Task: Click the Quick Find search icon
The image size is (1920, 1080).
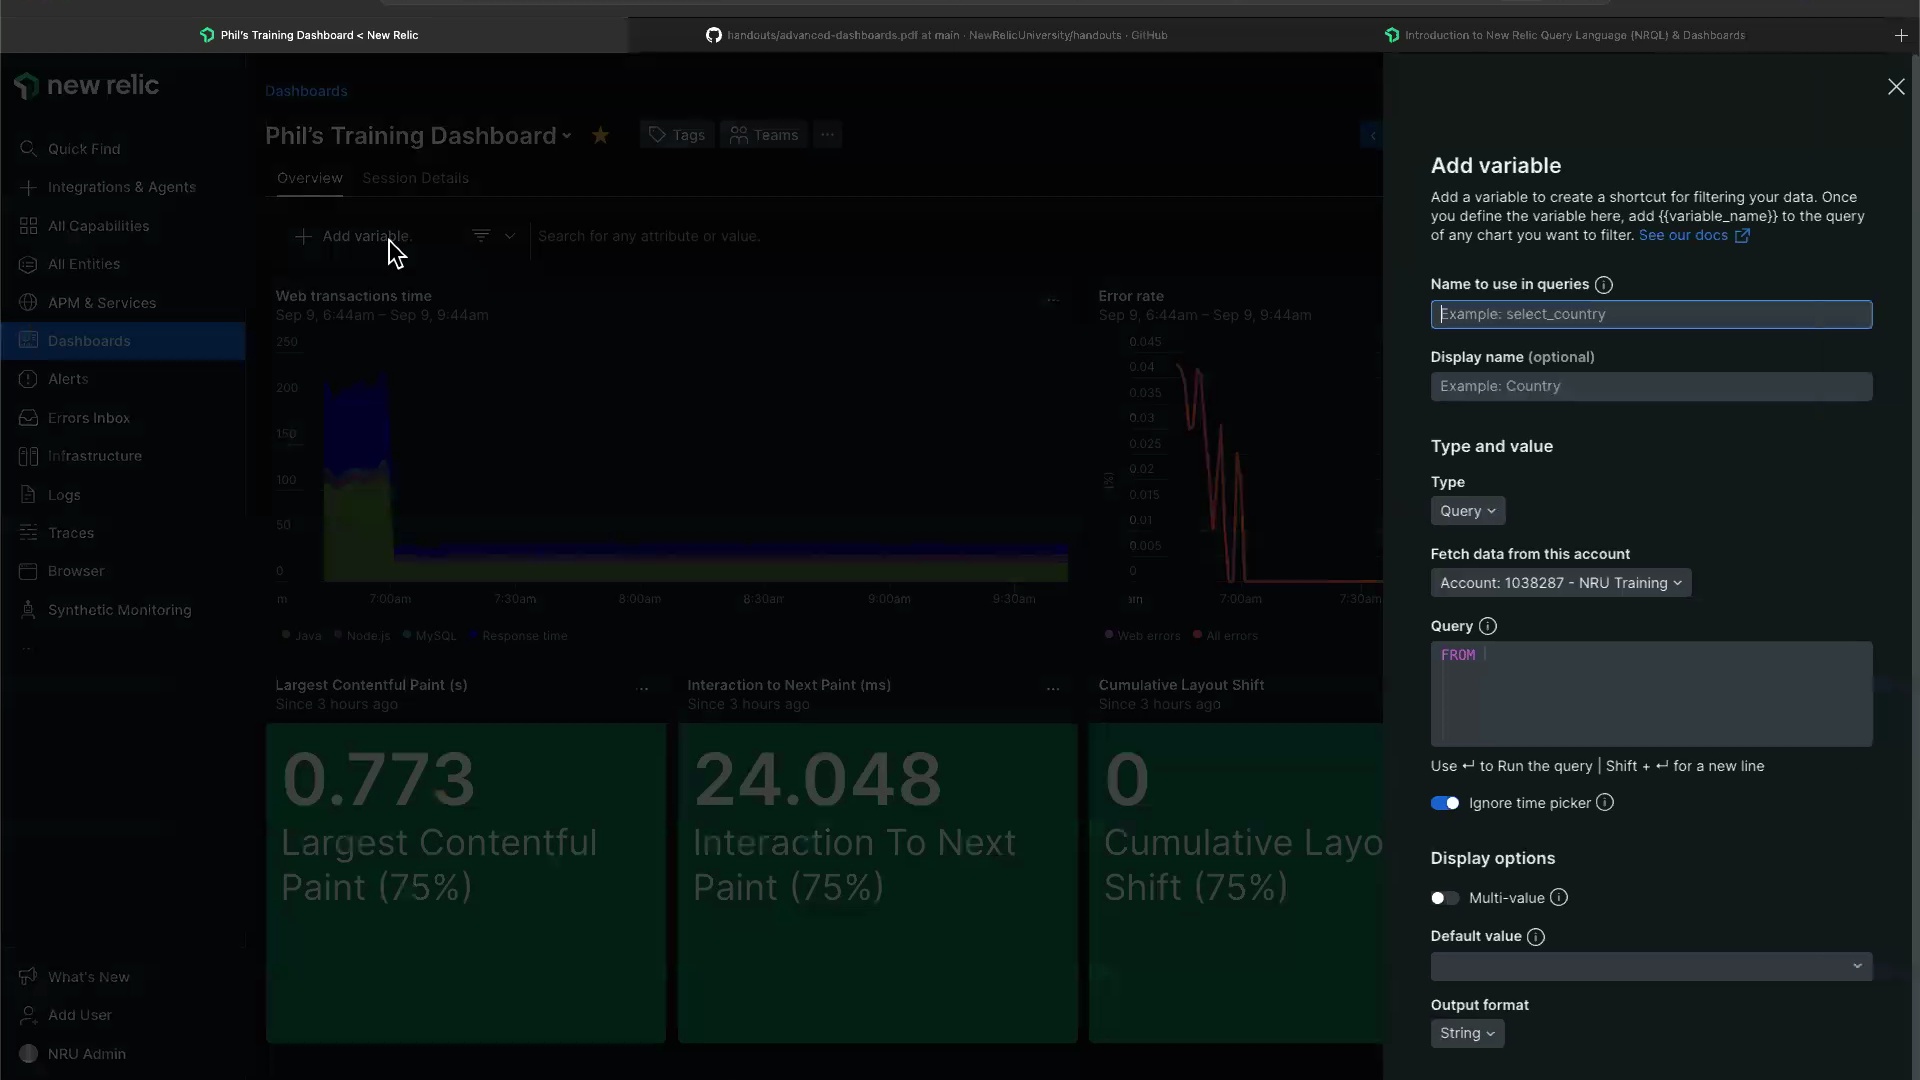Action: click(28, 149)
